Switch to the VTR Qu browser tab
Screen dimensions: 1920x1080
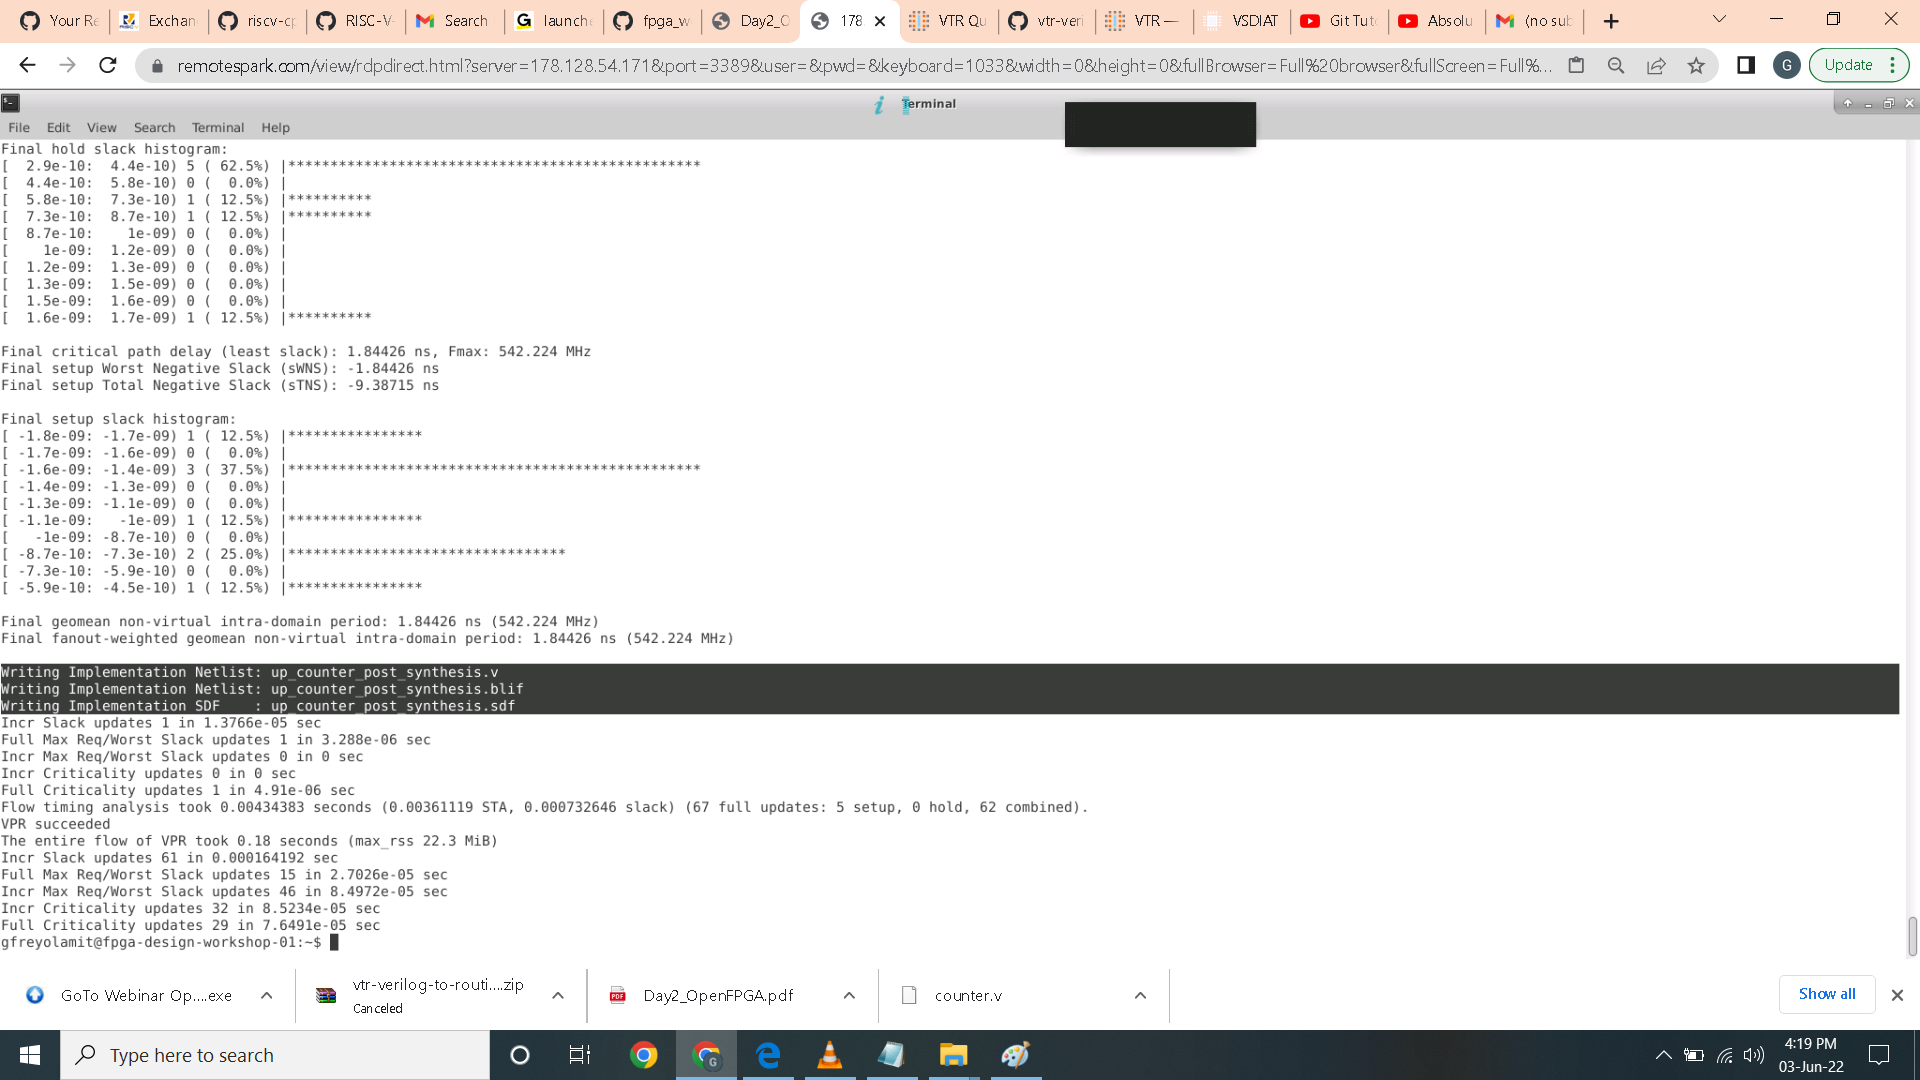point(948,21)
